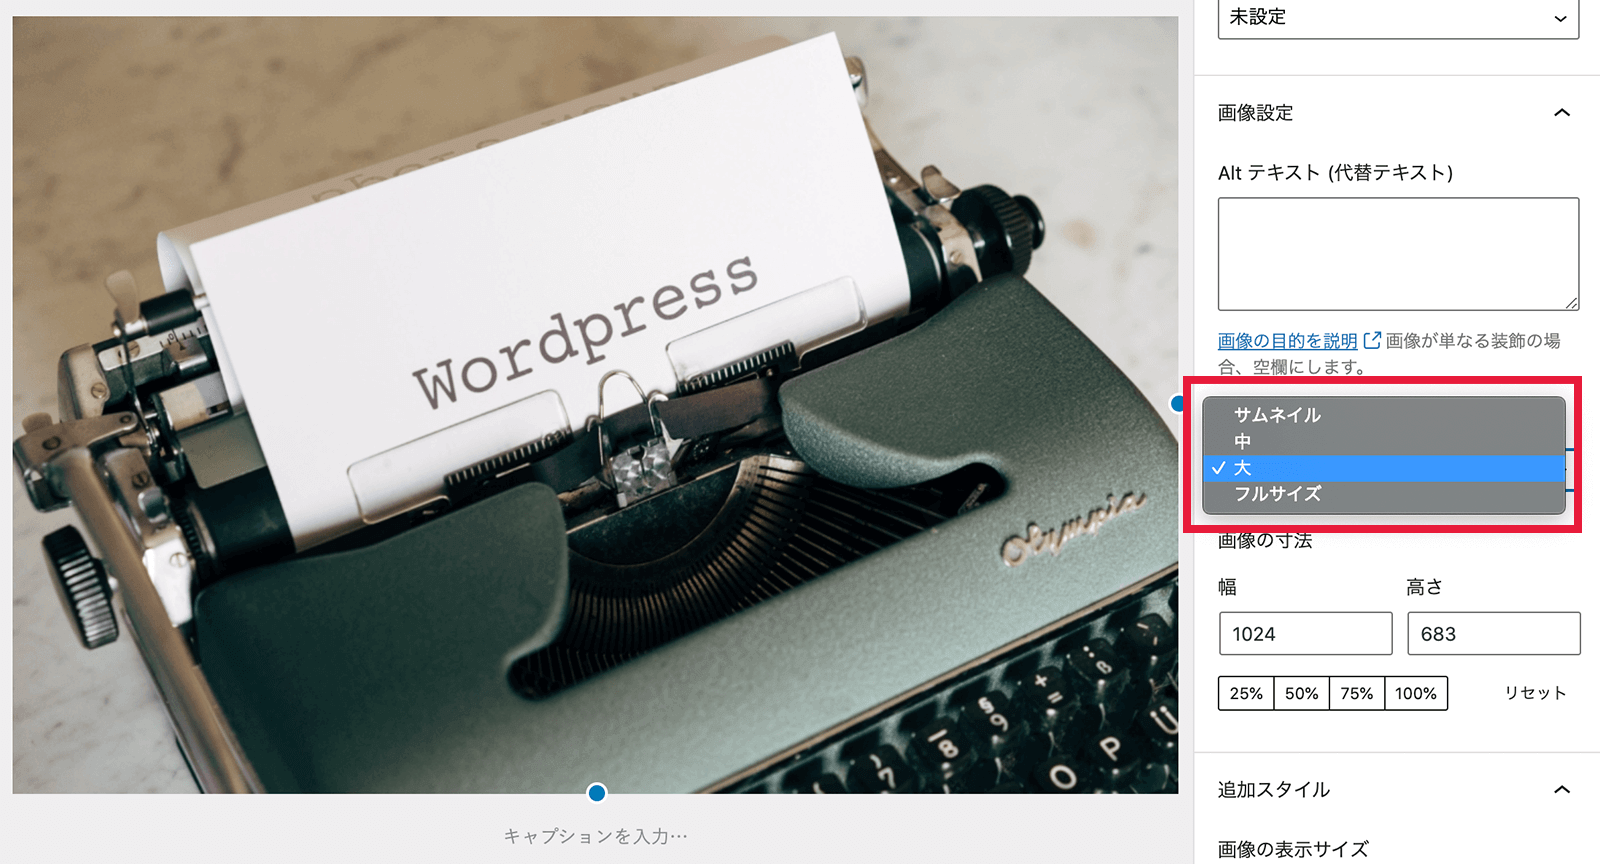Click the caption field キャプションを入力

[x=596, y=836]
